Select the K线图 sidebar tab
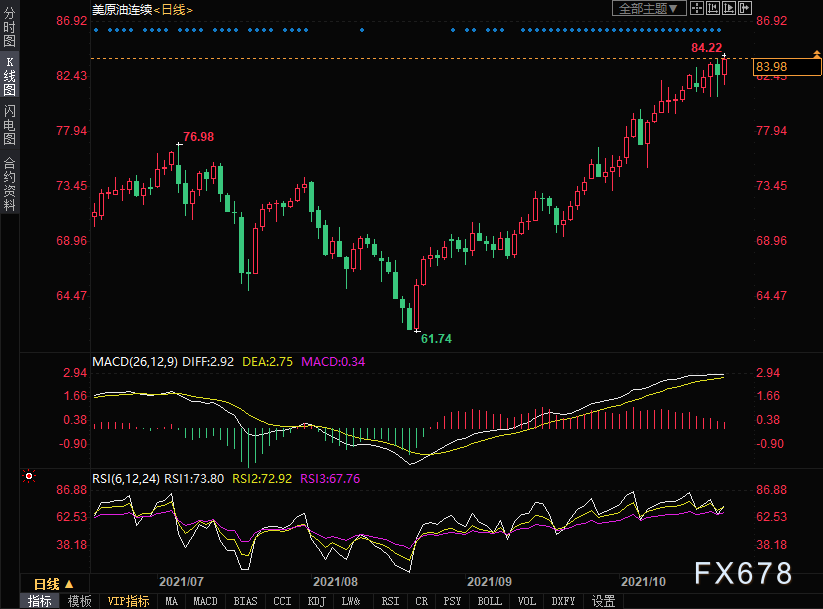Viewport: 823px width, 609px height. coord(9,77)
